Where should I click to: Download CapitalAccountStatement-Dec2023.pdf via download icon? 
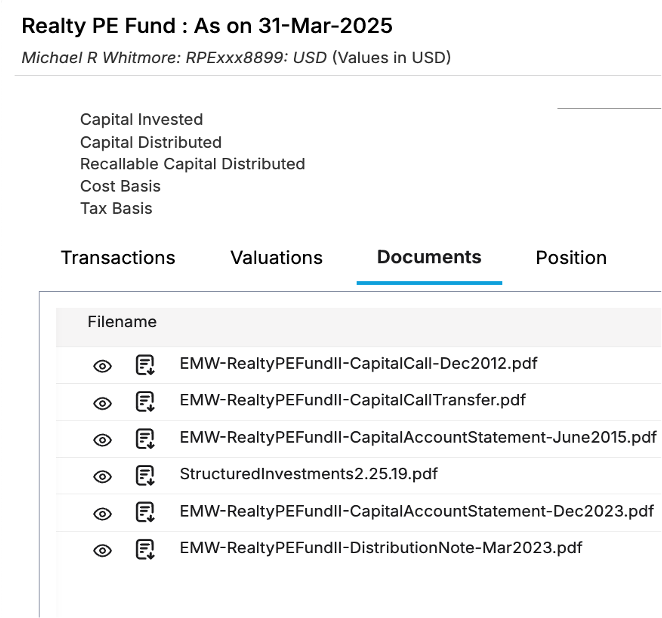click(x=145, y=512)
